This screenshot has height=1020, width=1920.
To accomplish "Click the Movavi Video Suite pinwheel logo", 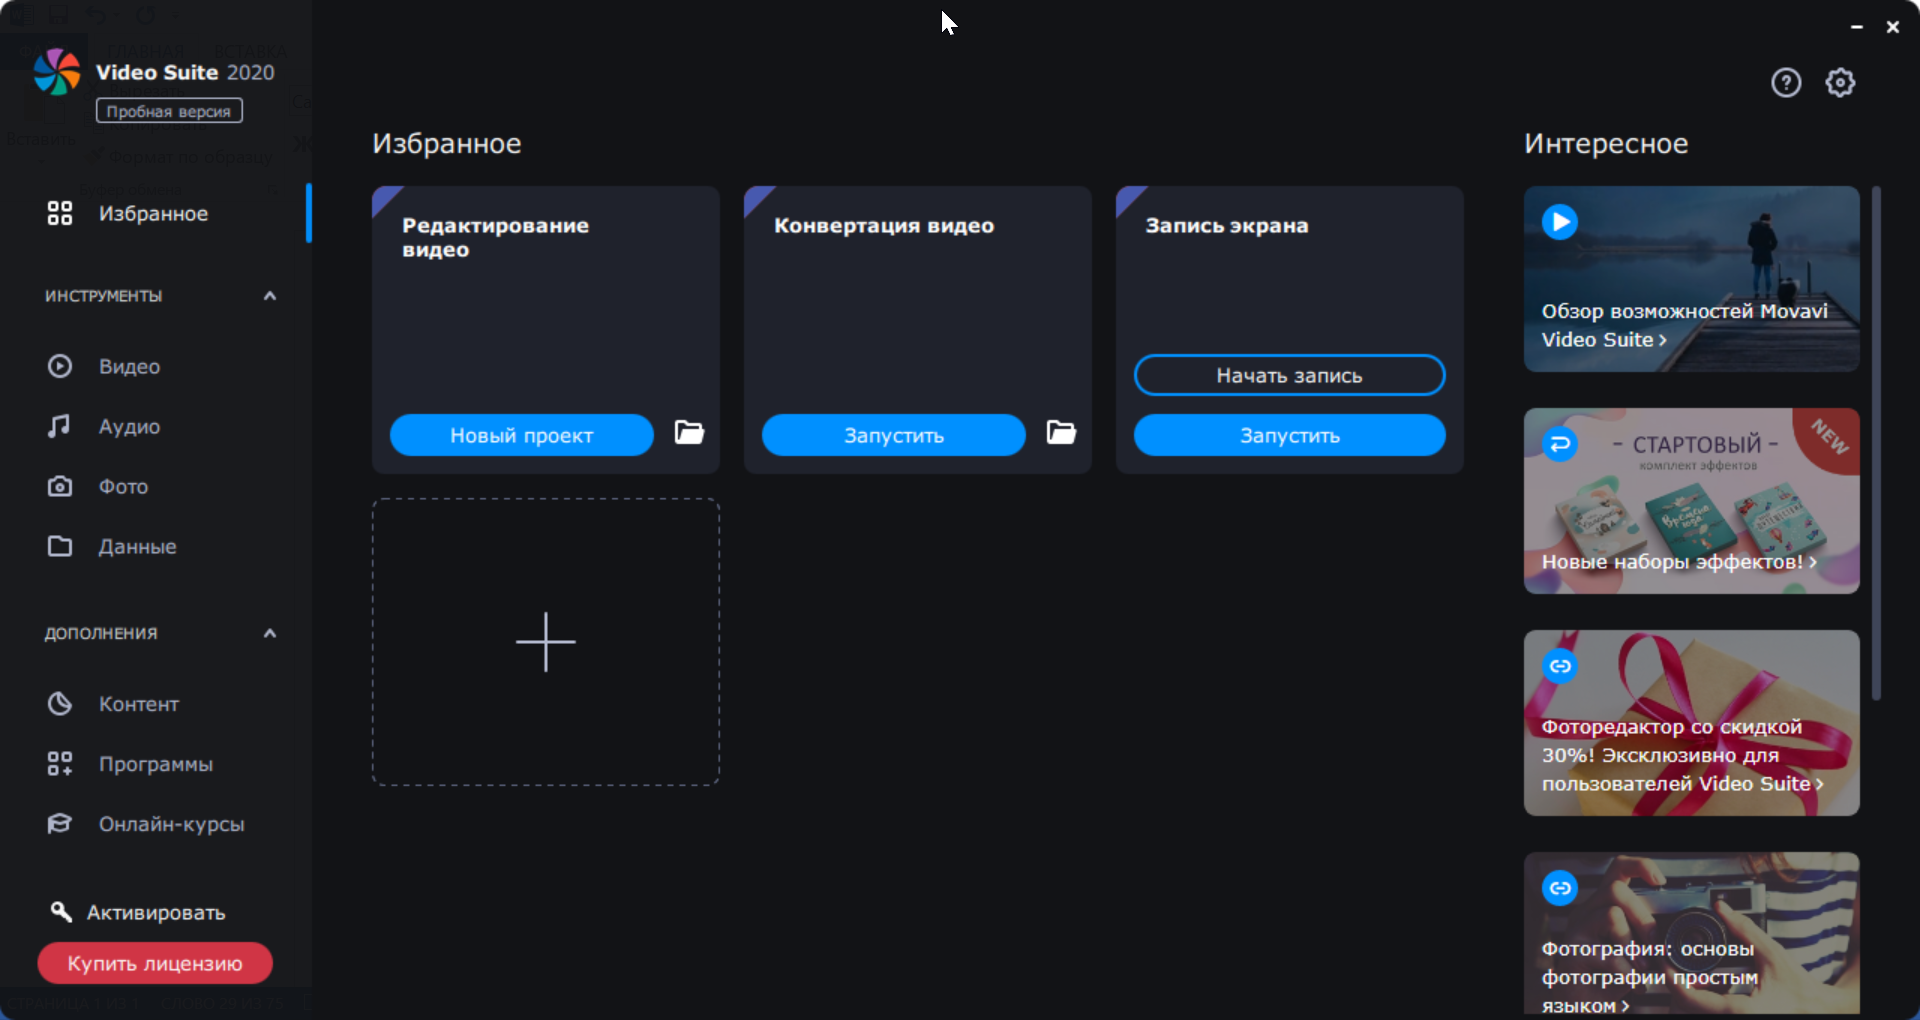I will tap(57, 72).
